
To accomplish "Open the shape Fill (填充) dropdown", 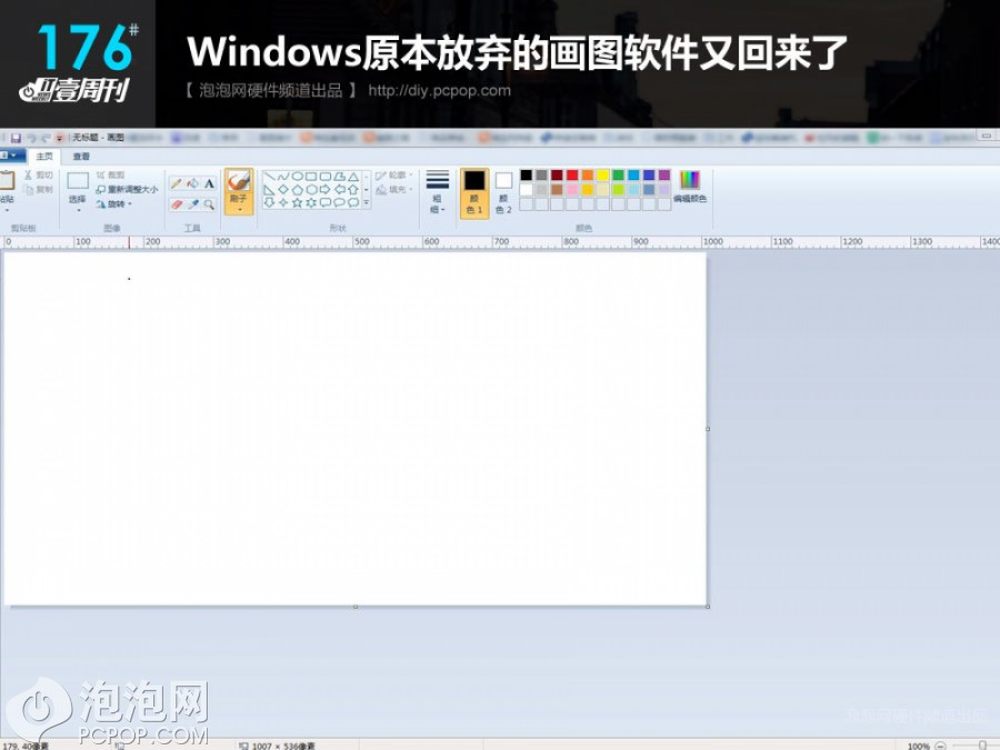I will 393,189.
